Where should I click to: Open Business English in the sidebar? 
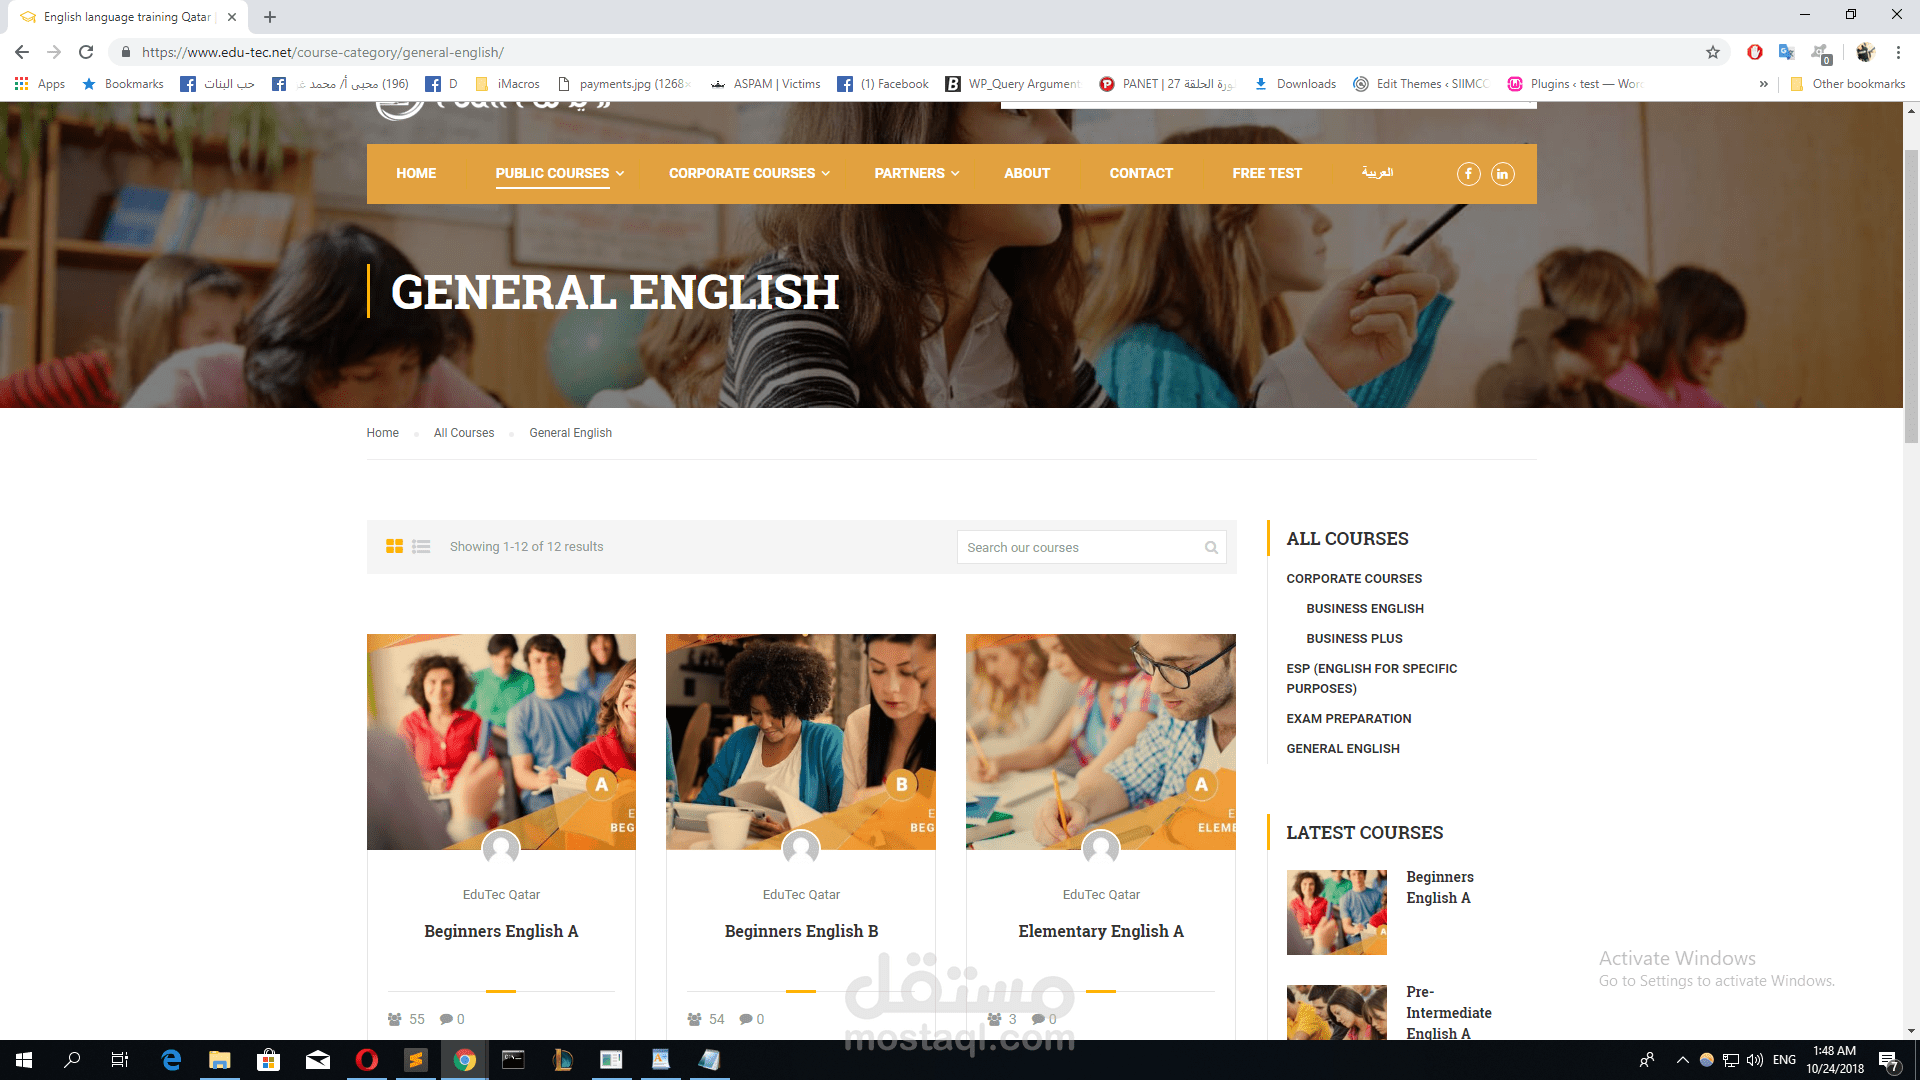tap(1365, 609)
